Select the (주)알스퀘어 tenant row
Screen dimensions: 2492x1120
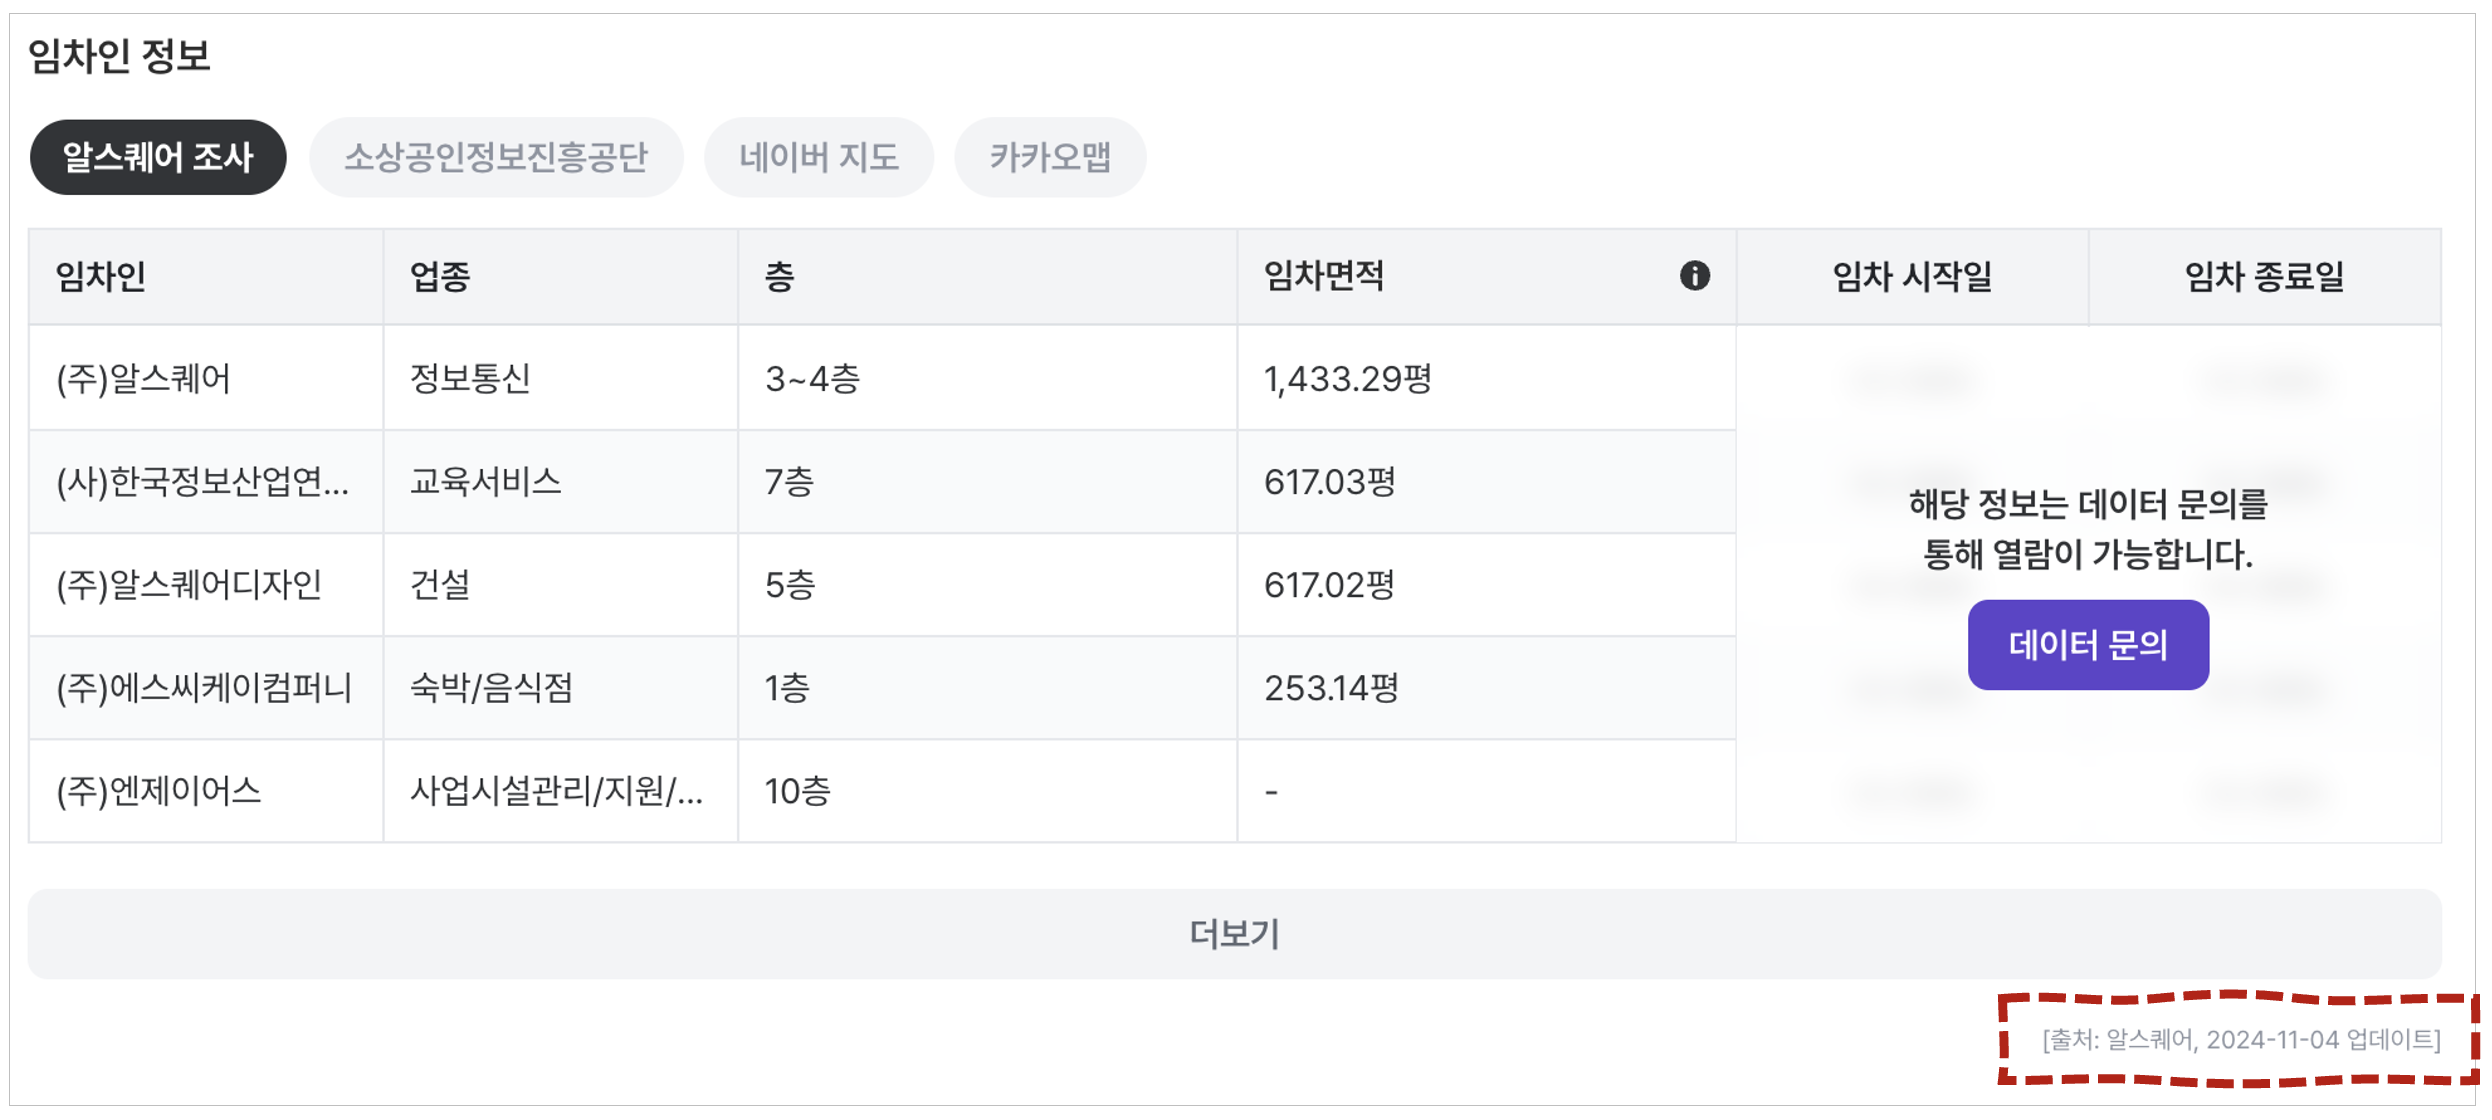(x=144, y=379)
